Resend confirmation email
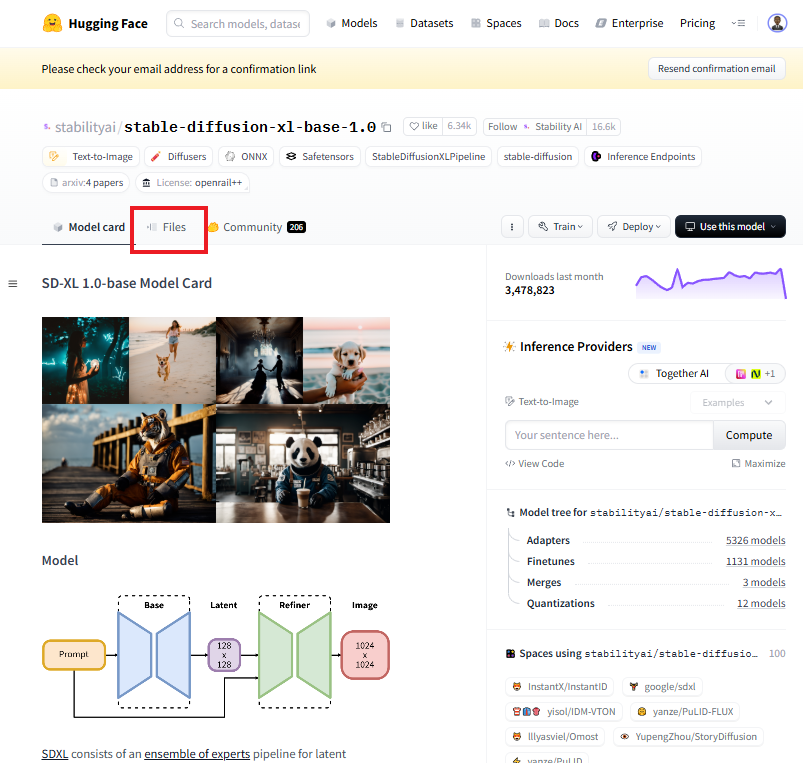Screen dimensions: 803x763 click(716, 69)
